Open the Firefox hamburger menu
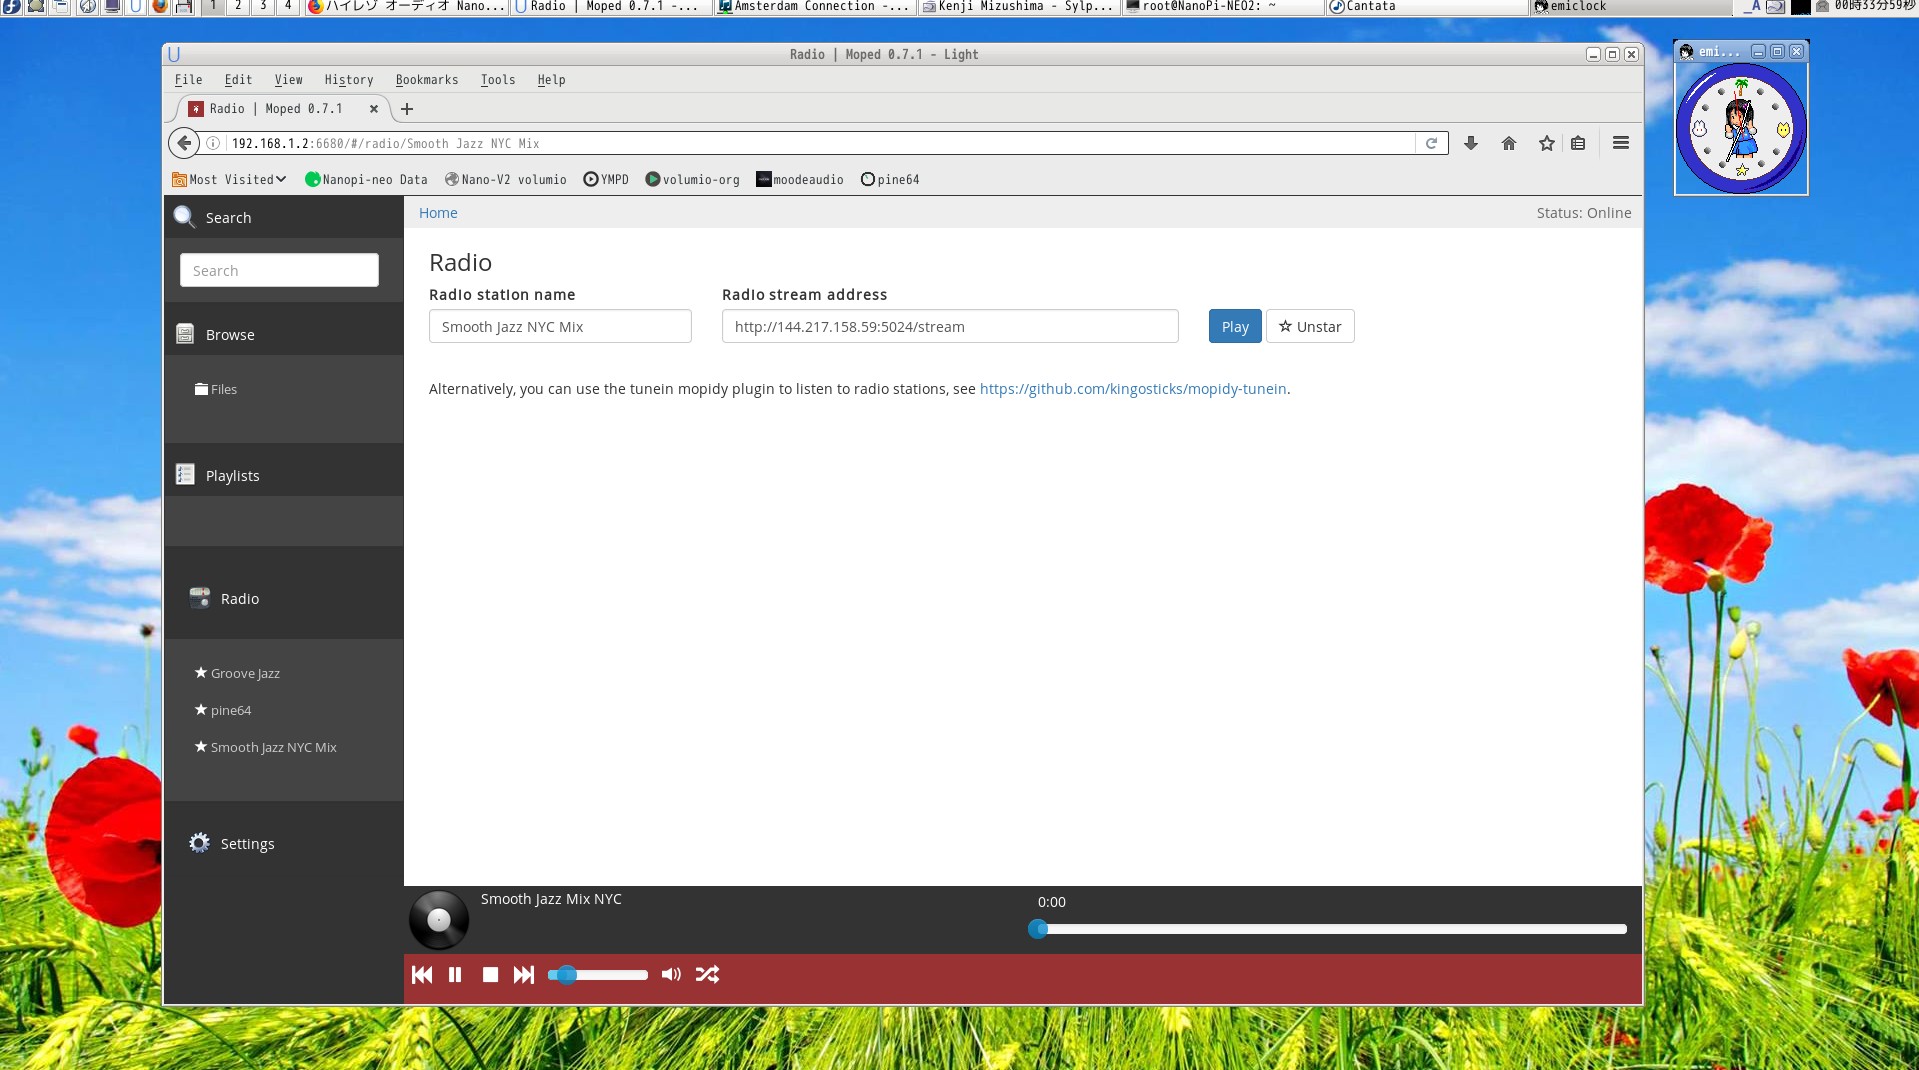Screen dimensions: 1919x1070 coord(1620,144)
